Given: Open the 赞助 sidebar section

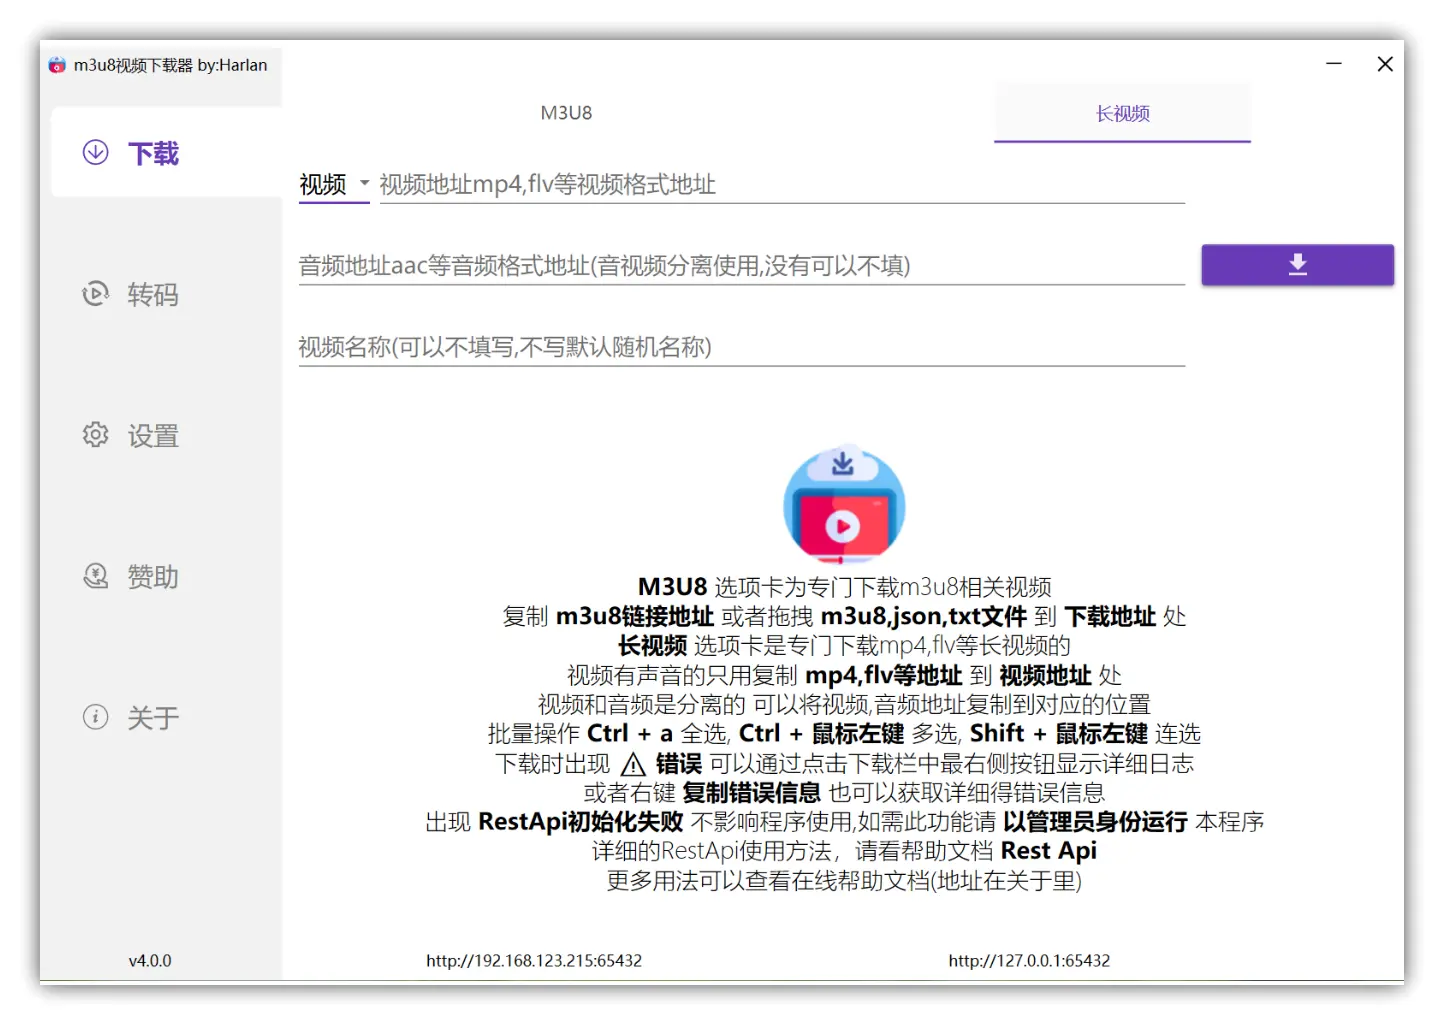Looking at the screenshot, I should pyautogui.click(x=166, y=576).
